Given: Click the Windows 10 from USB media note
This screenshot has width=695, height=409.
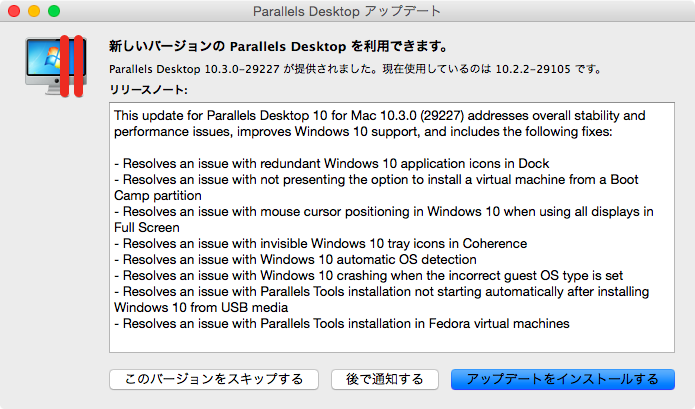Looking at the screenshot, I should pos(381,300).
